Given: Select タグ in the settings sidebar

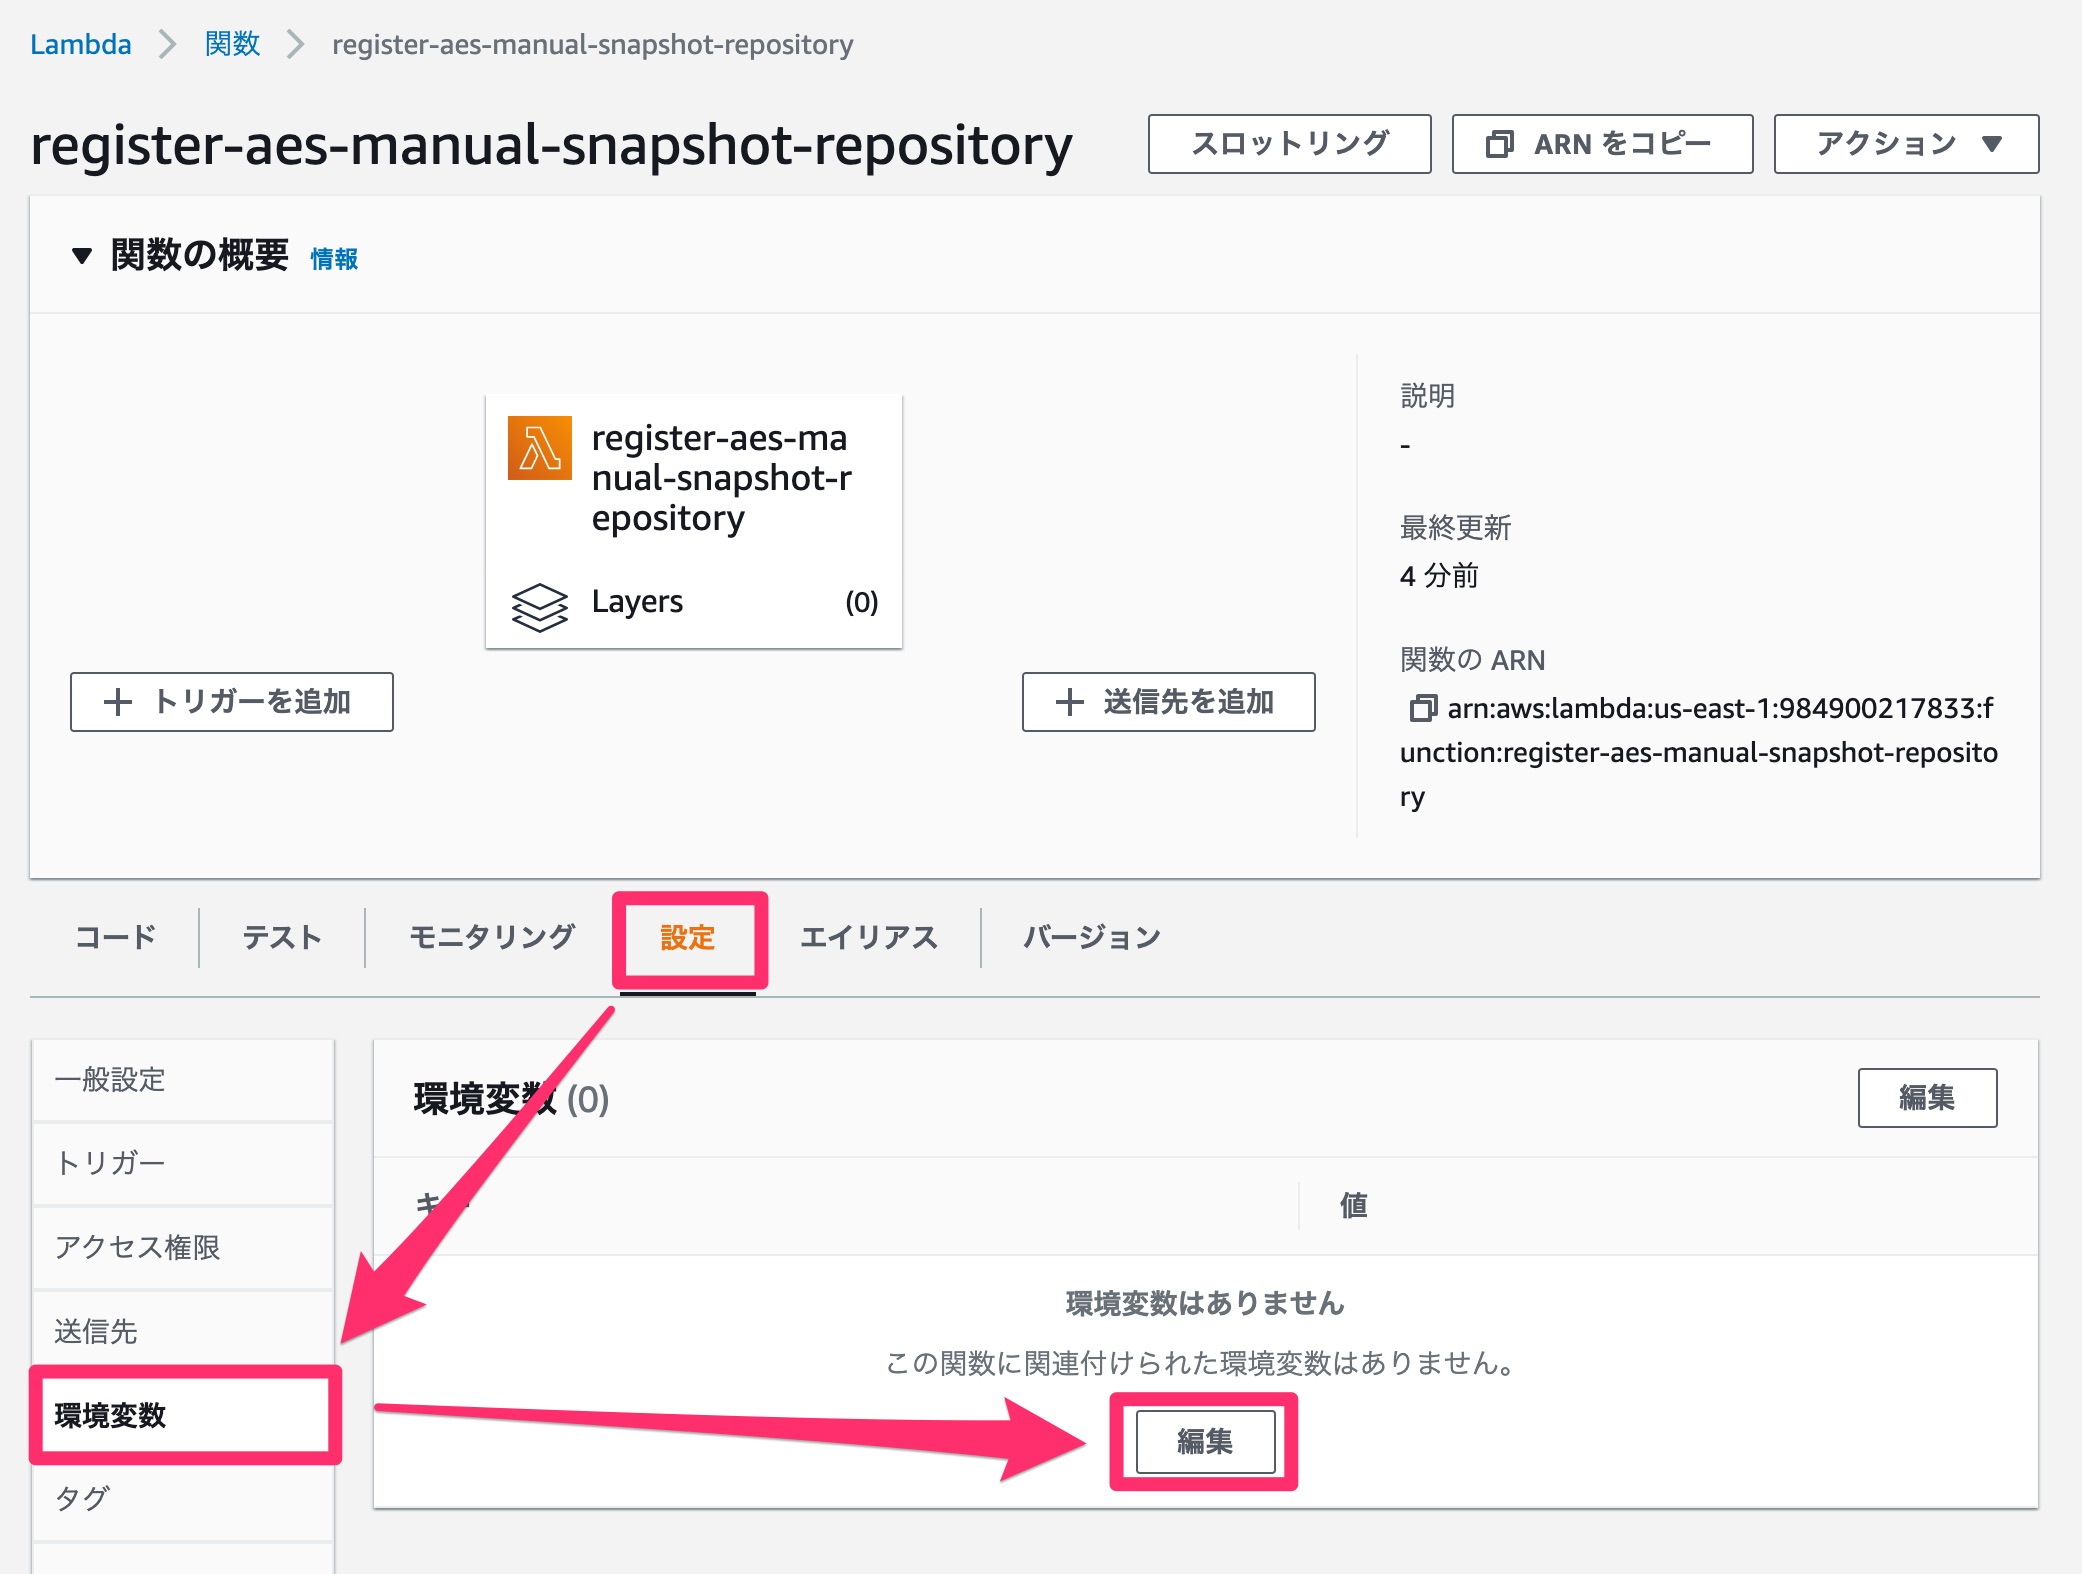Looking at the screenshot, I should point(184,1498).
